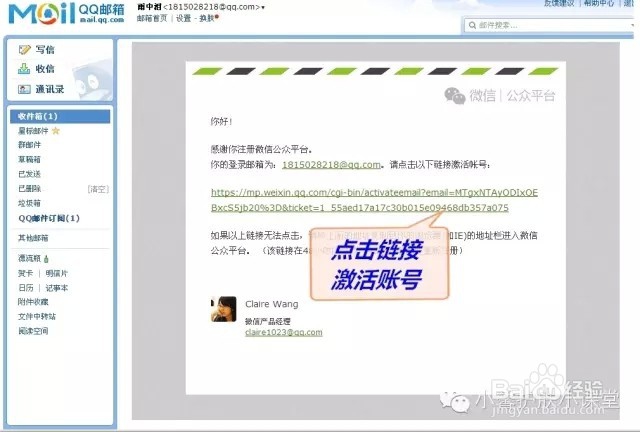640x432 pixels.
Task: Click 收信 receive mail button
Action: click(45, 69)
